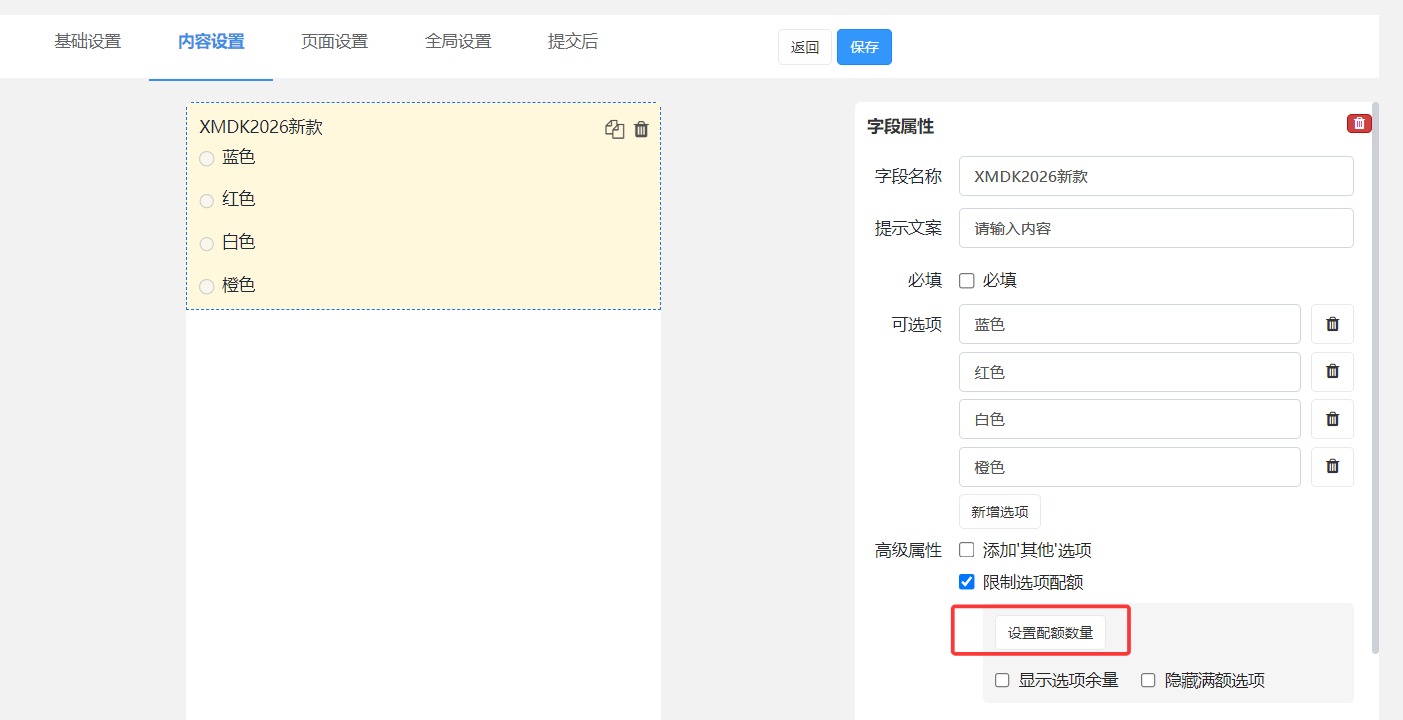Click the 提示文案 input field
The width and height of the screenshot is (1403, 720).
[x=1155, y=228]
